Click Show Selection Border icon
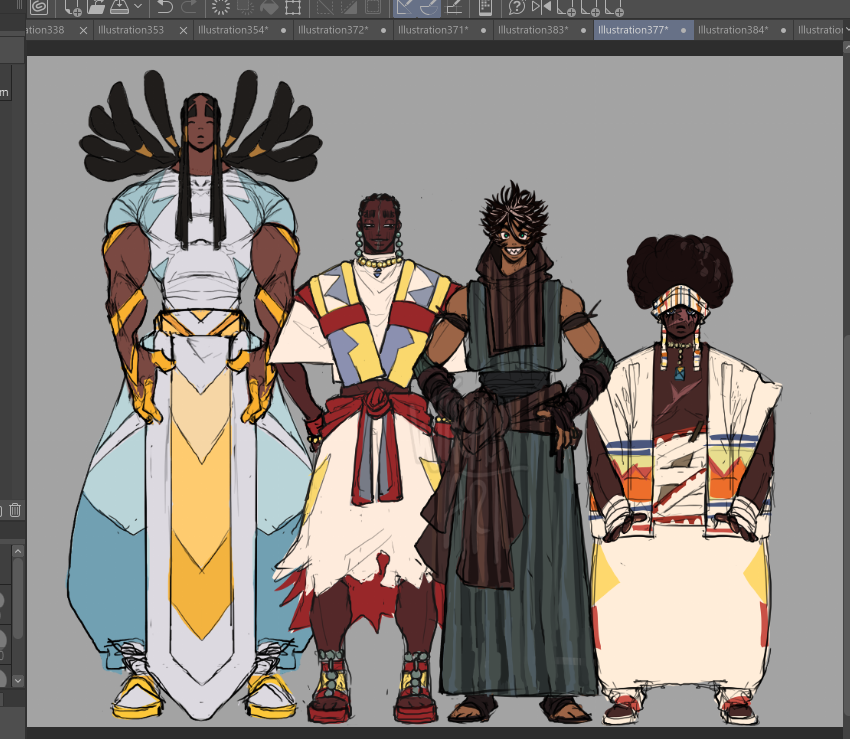Viewport: 850px width, 739px height. [x=373, y=7]
